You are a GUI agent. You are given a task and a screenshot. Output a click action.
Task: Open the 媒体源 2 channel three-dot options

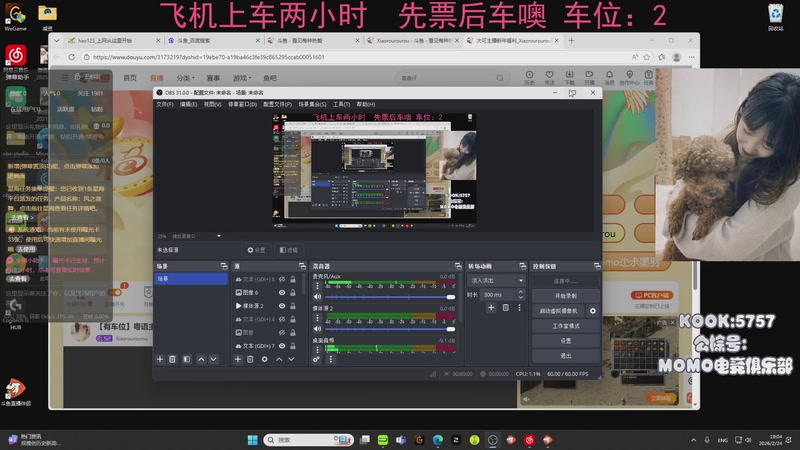[317, 318]
